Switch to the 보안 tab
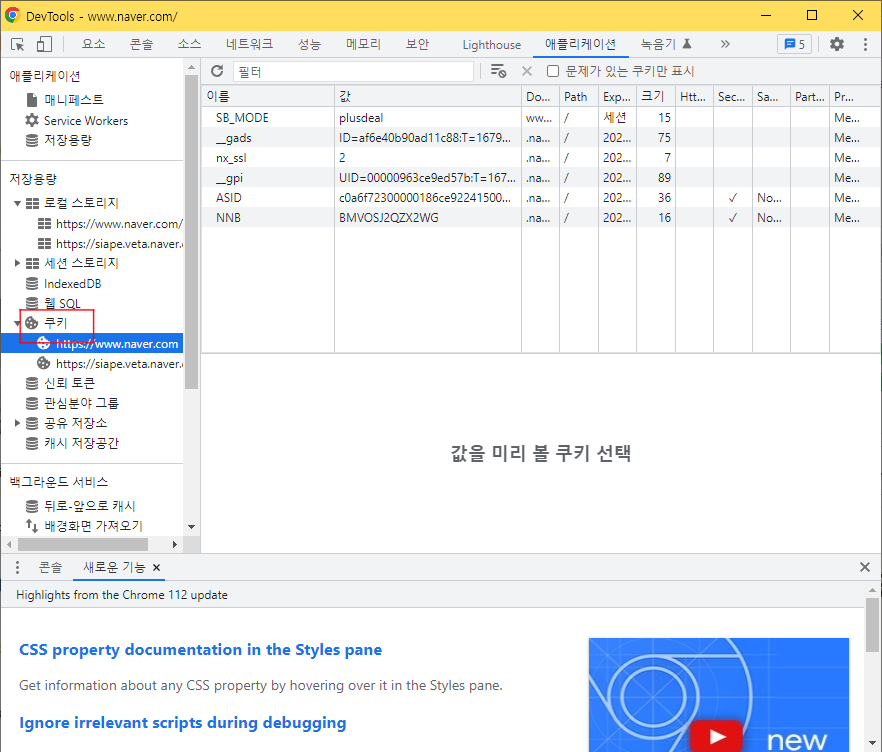 pyautogui.click(x=417, y=44)
